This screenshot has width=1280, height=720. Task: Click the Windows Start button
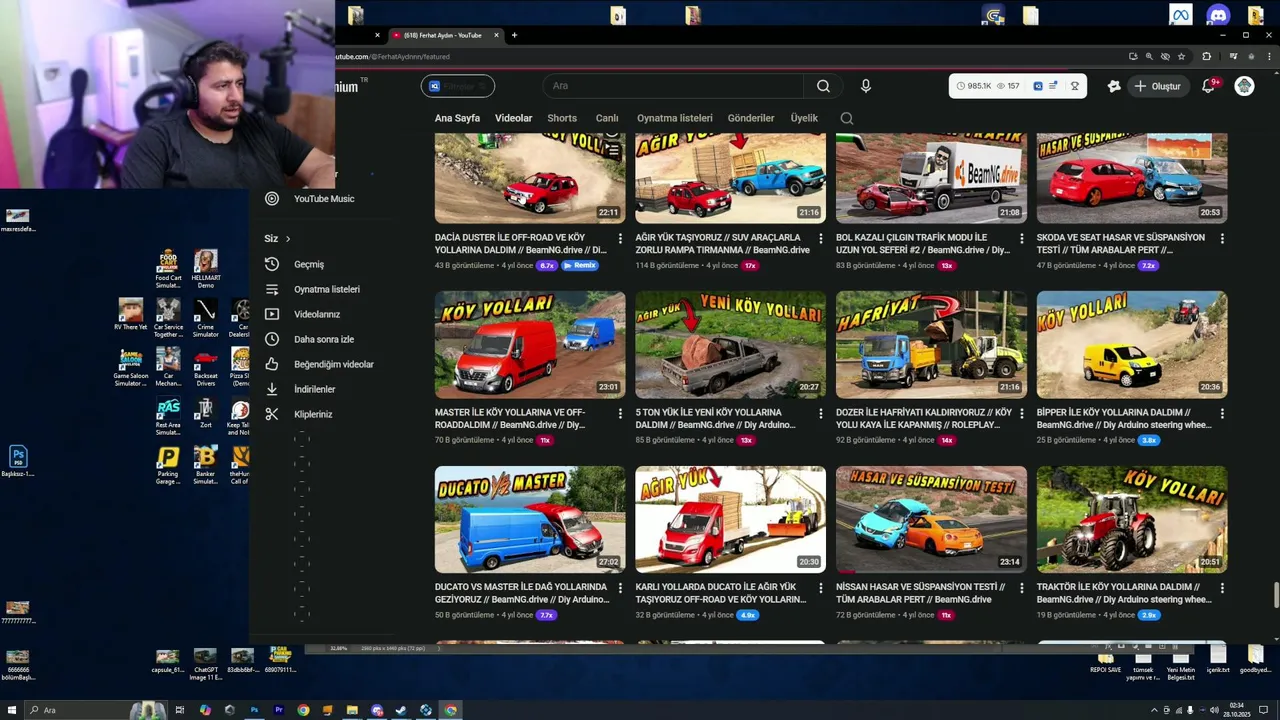[11, 710]
